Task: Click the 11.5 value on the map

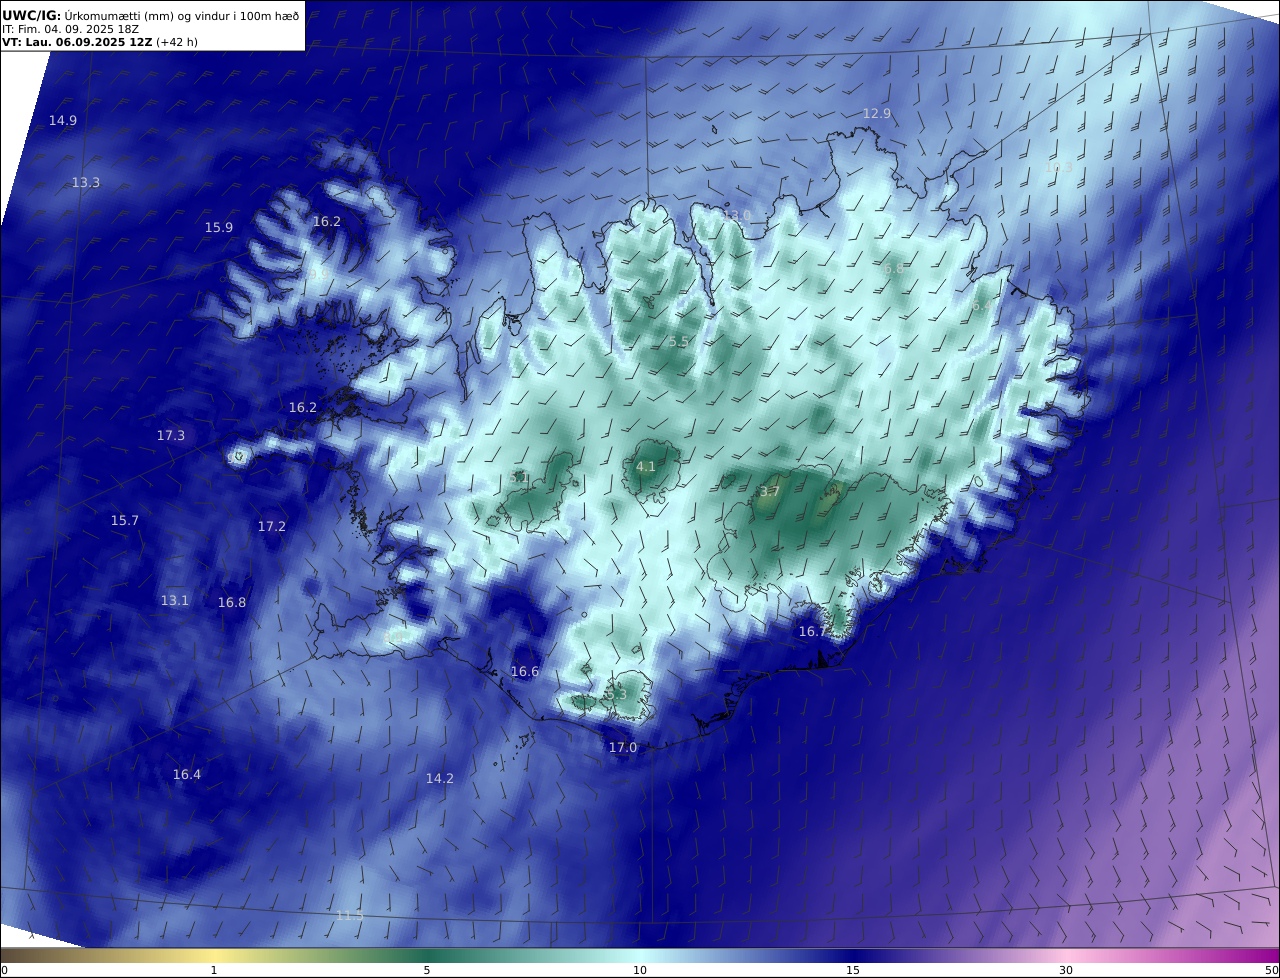Action: [x=350, y=916]
